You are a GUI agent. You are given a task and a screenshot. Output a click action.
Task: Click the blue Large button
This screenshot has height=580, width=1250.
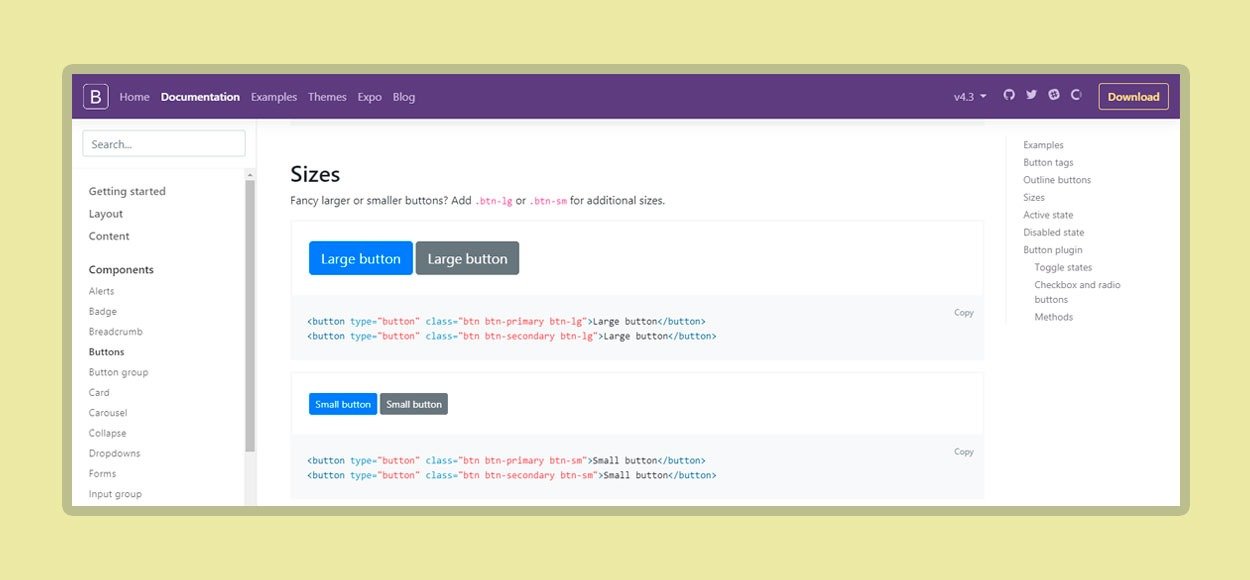coord(360,258)
